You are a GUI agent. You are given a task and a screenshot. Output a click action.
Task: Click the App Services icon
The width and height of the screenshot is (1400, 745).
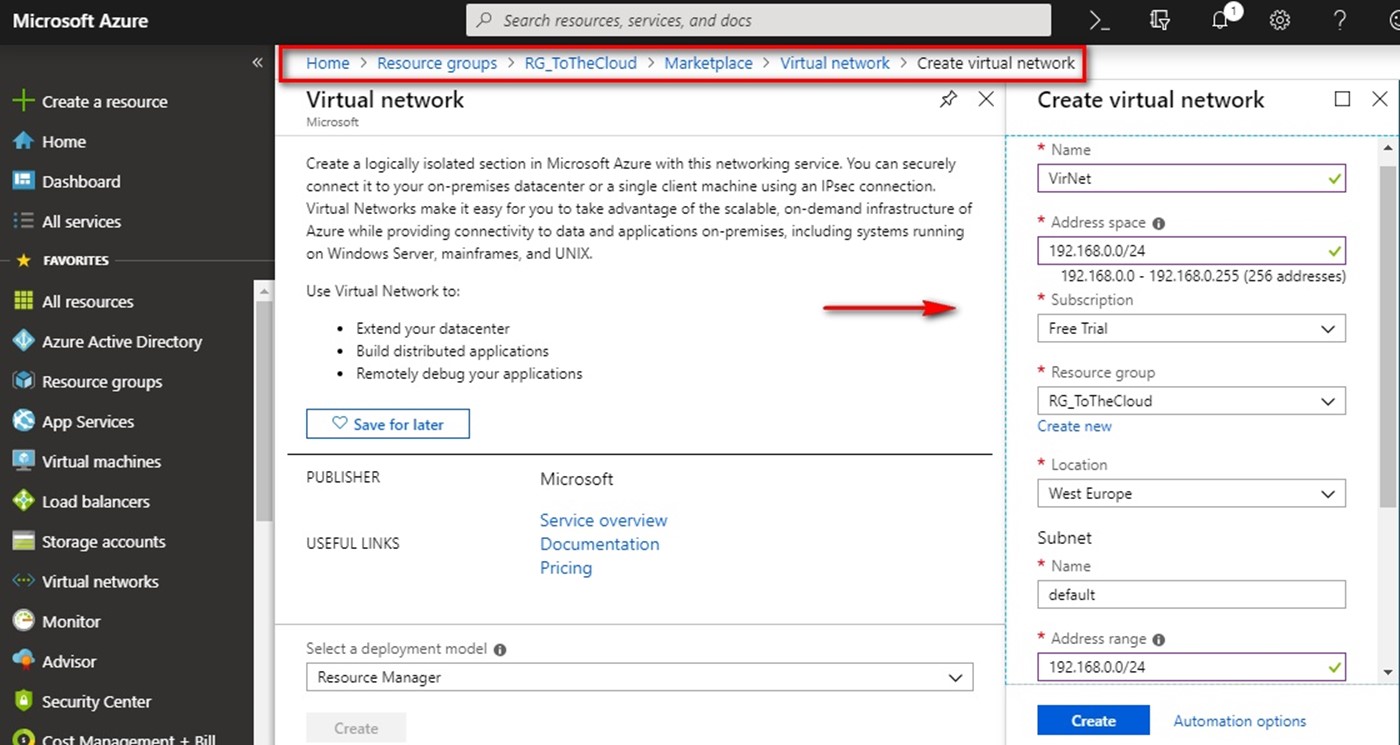(x=23, y=421)
